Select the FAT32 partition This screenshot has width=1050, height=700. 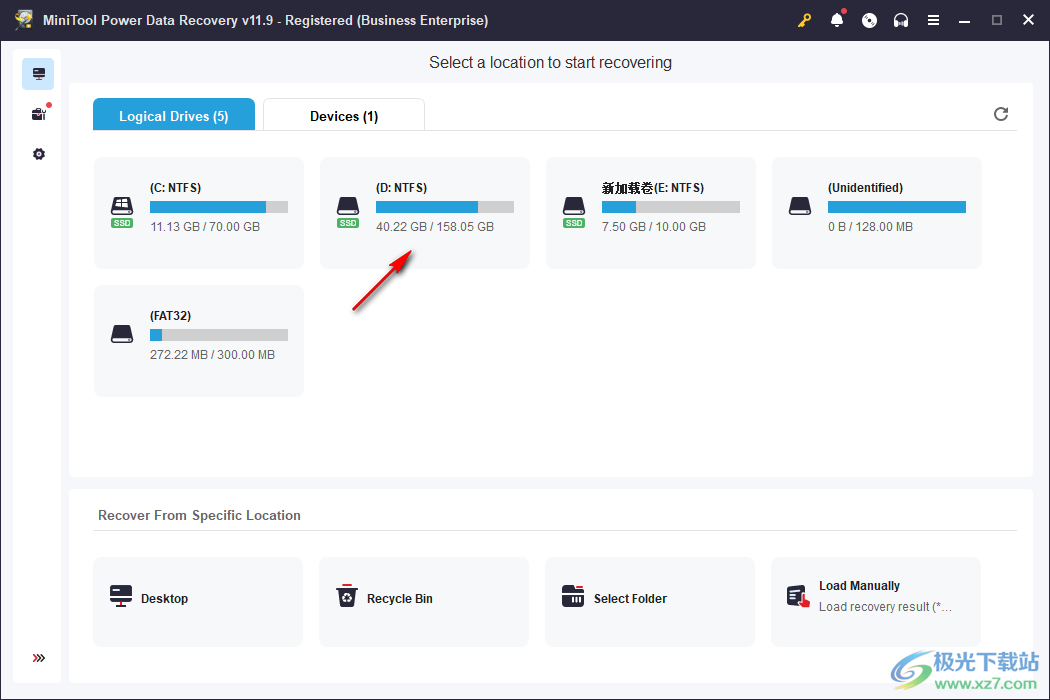[x=198, y=338]
